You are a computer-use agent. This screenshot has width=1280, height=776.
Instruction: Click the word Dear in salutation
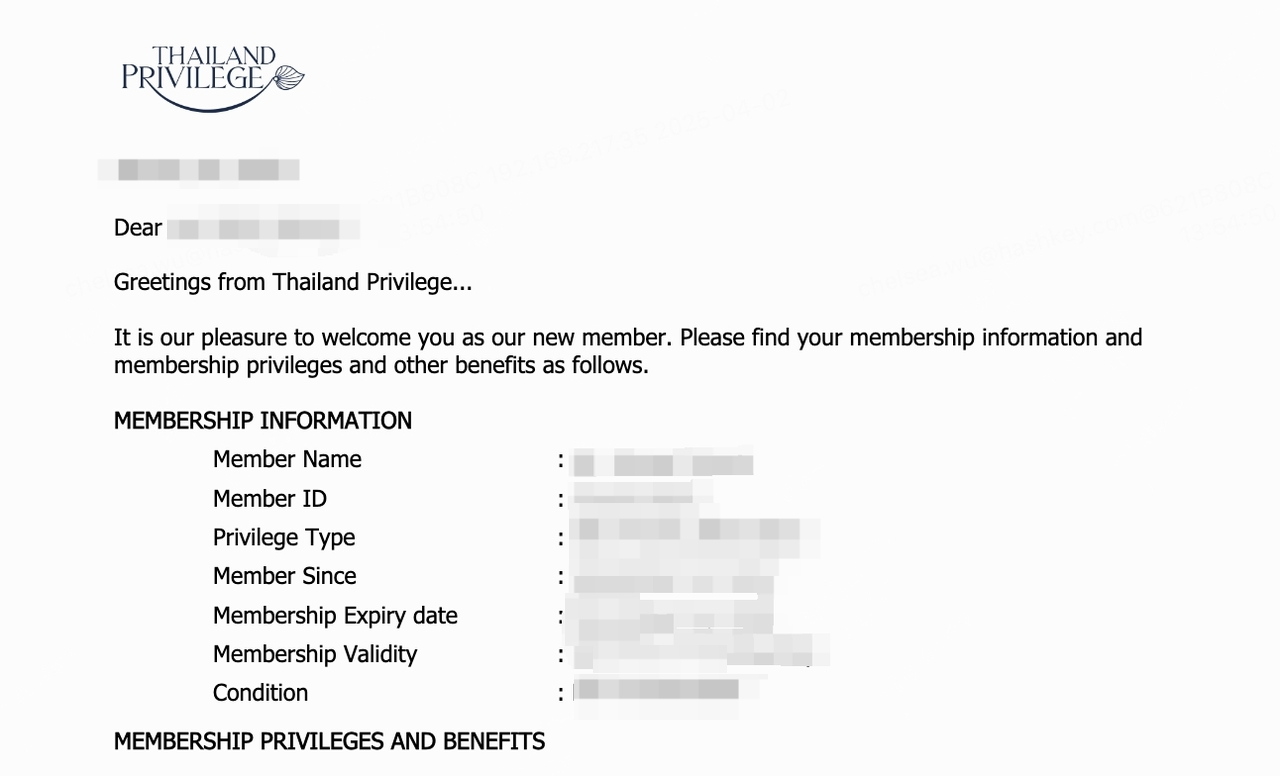(x=138, y=228)
